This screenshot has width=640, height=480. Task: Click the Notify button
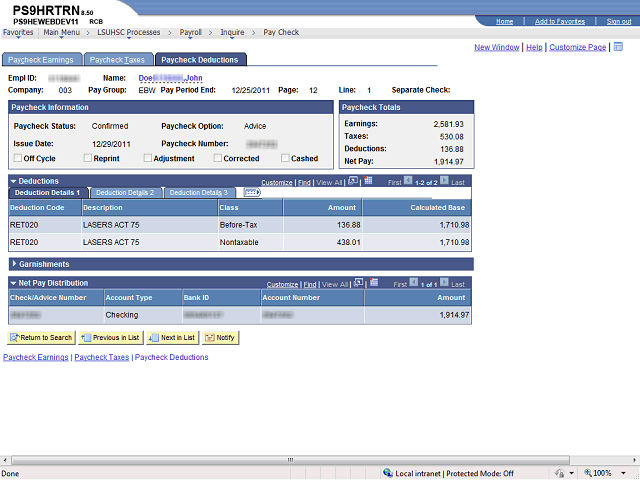[220, 338]
